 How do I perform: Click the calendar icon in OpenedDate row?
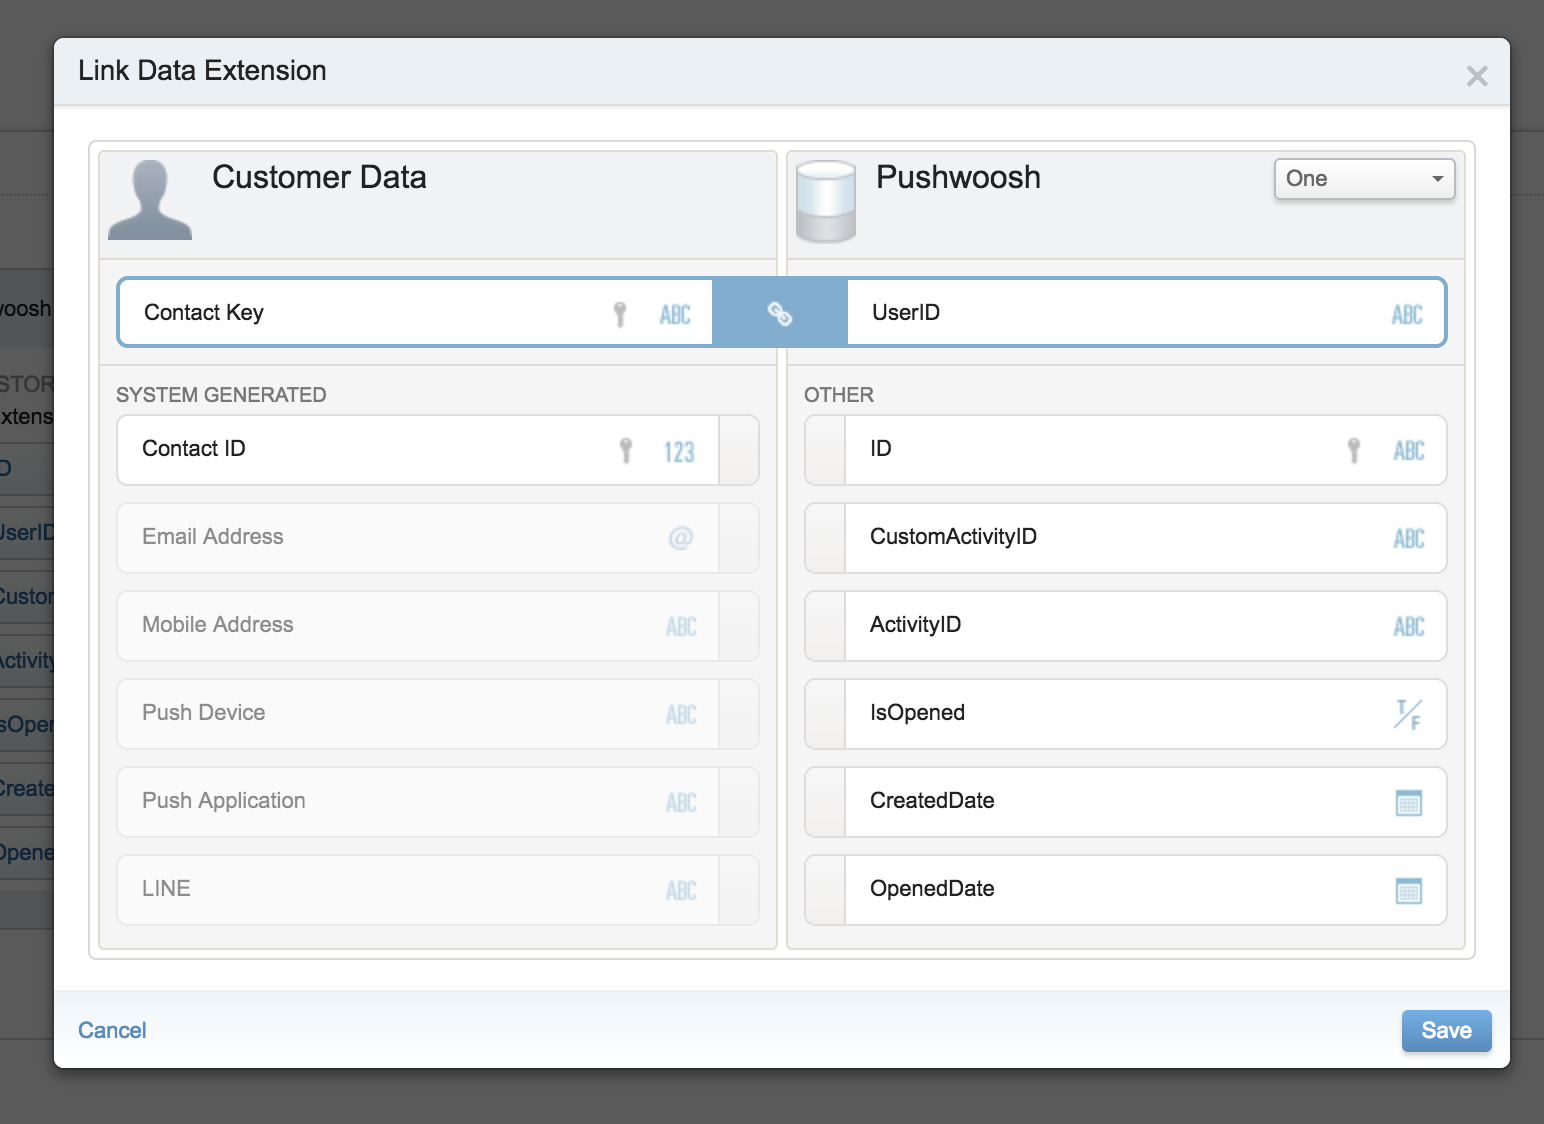pos(1409,890)
